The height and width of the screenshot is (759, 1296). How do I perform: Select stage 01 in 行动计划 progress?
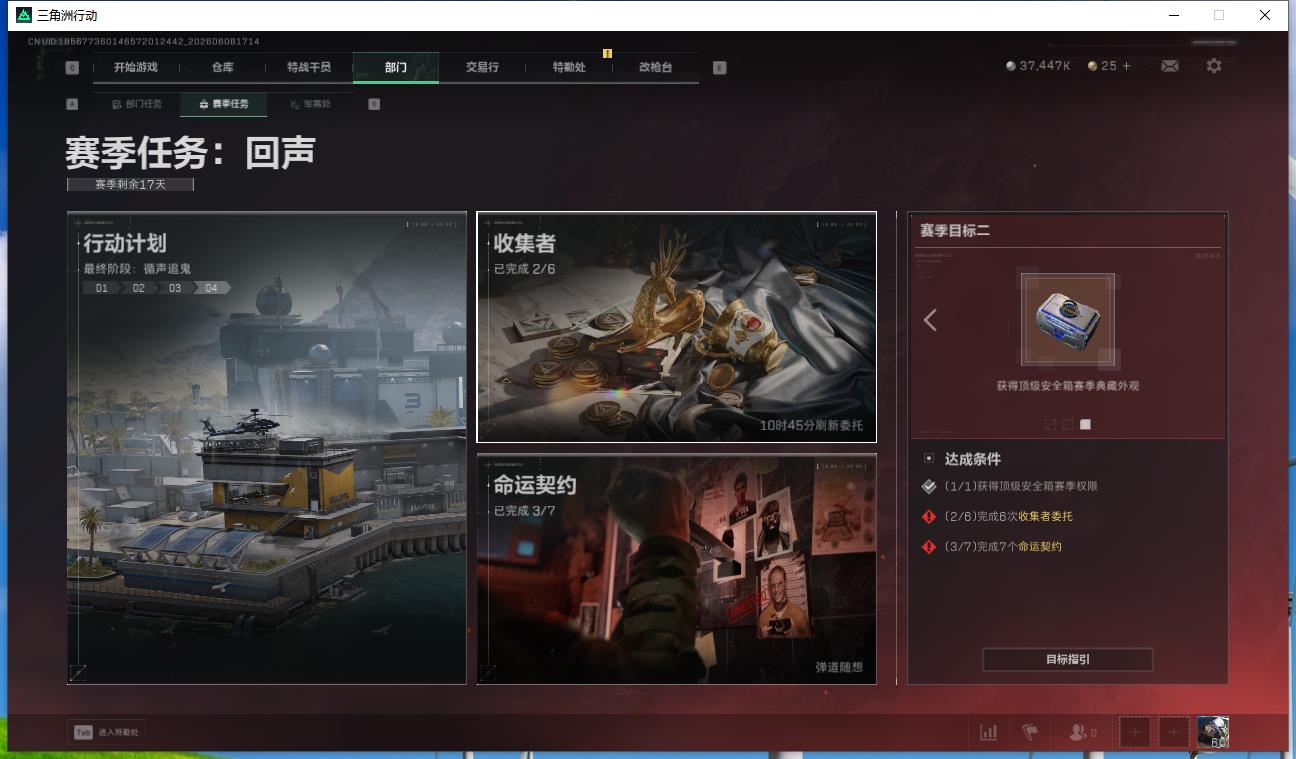coord(102,288)
